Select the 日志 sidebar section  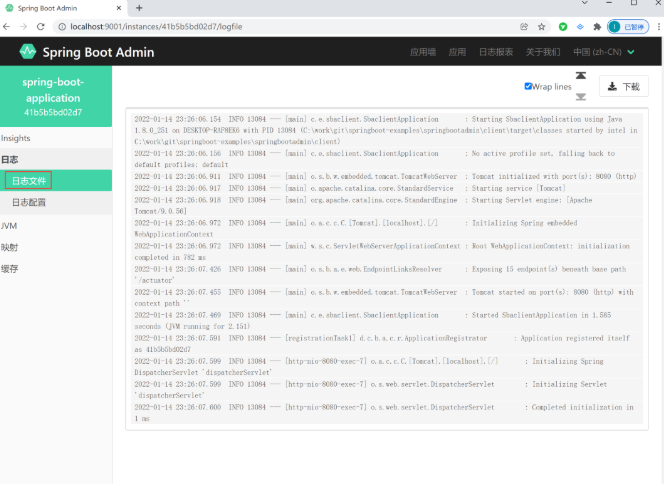[x=56, y=160]
